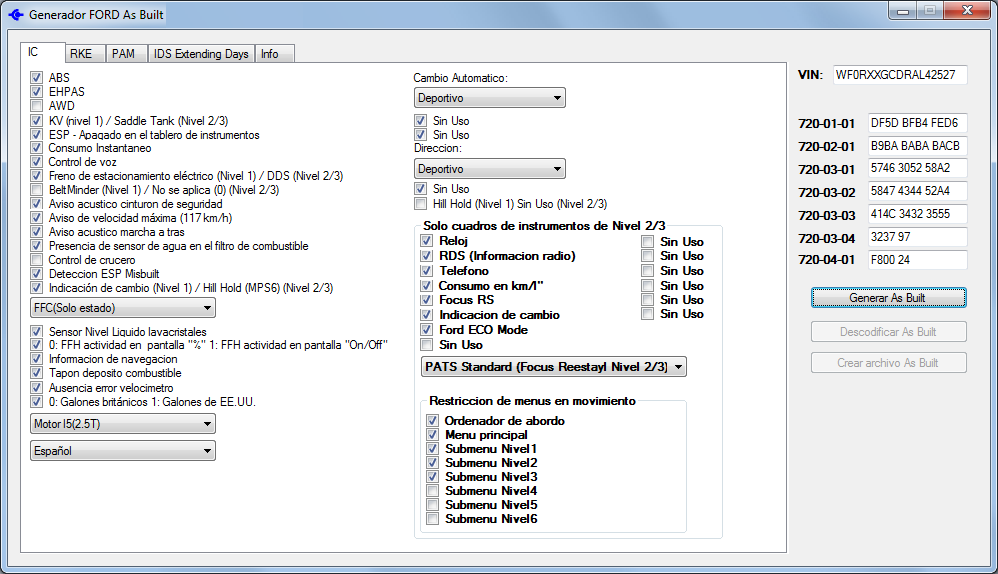Click the Generar As Built button
The width and height of the screenshot is (998, 574).
click(x=887, y=298)
